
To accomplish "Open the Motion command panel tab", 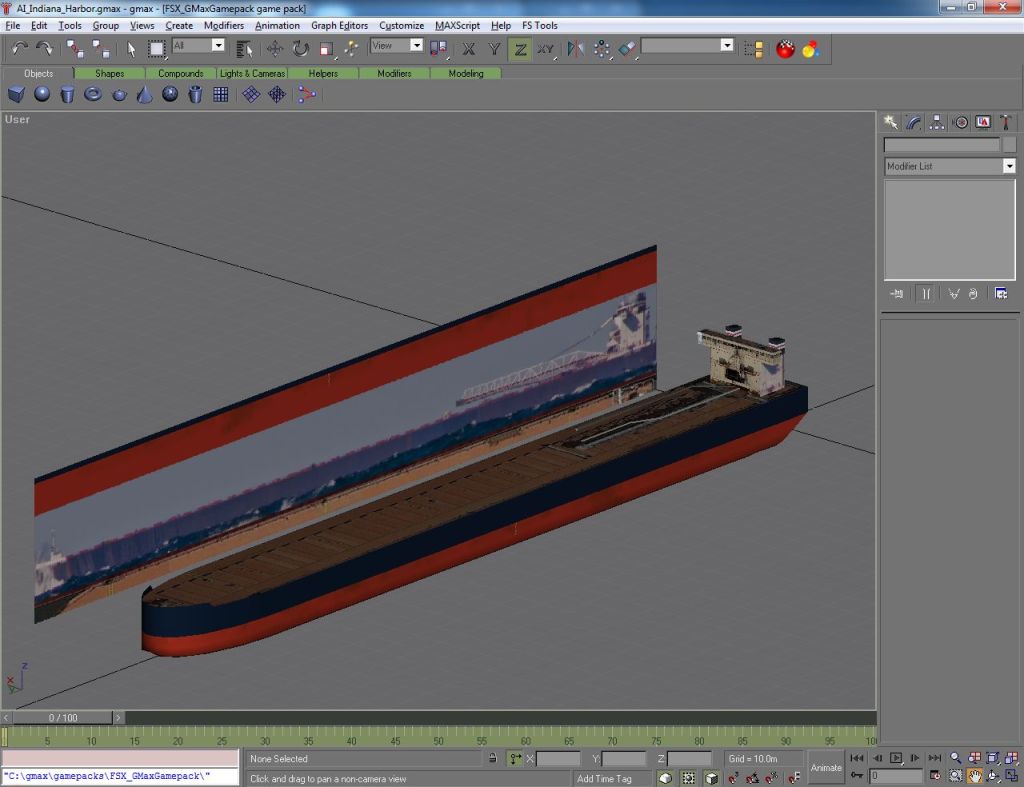I will (960, 122).
